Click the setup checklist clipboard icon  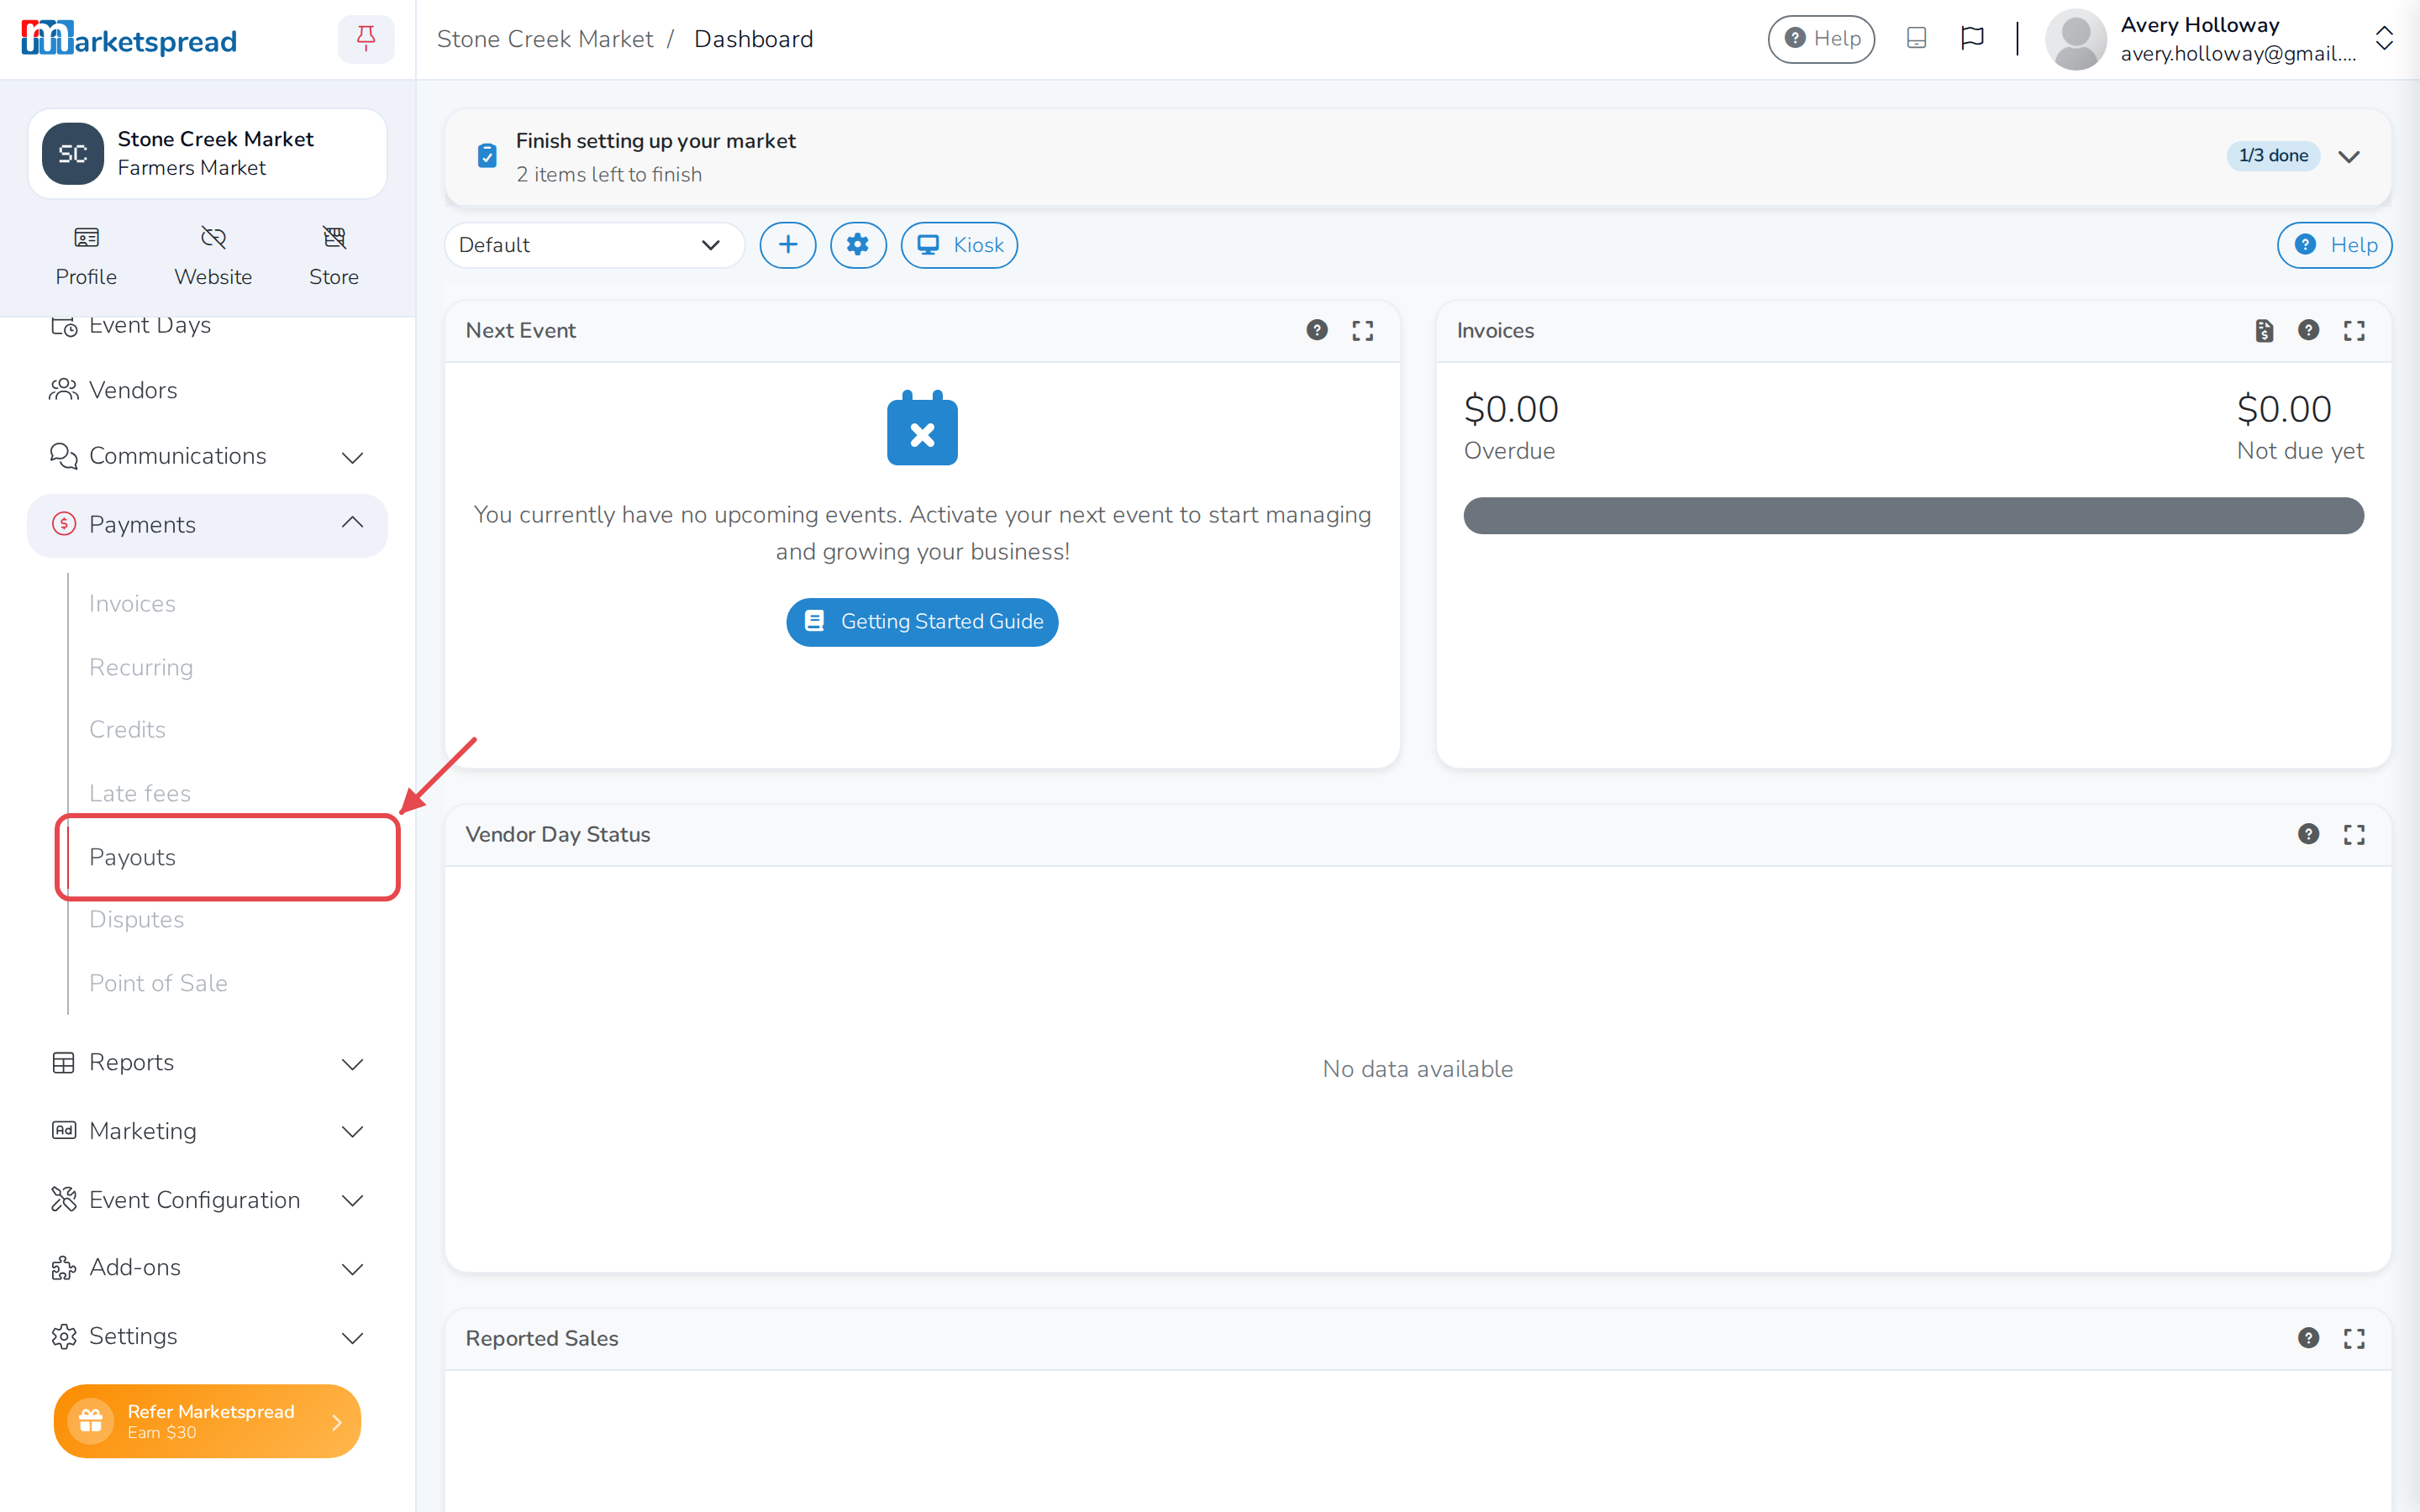[x=487, y=156]
